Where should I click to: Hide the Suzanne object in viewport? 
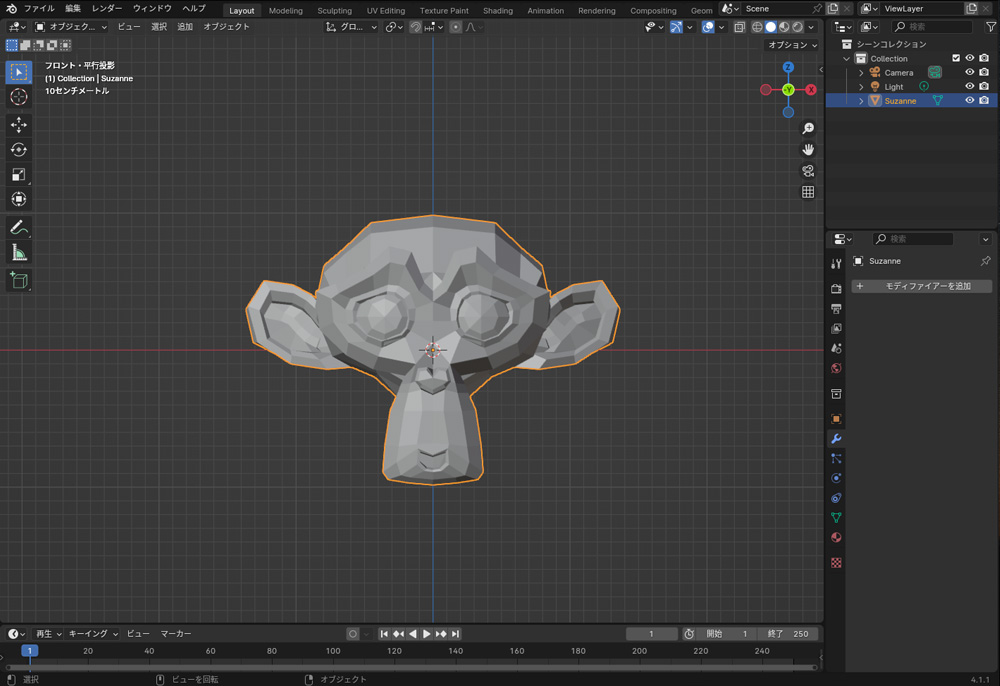(x=969, y=101)
